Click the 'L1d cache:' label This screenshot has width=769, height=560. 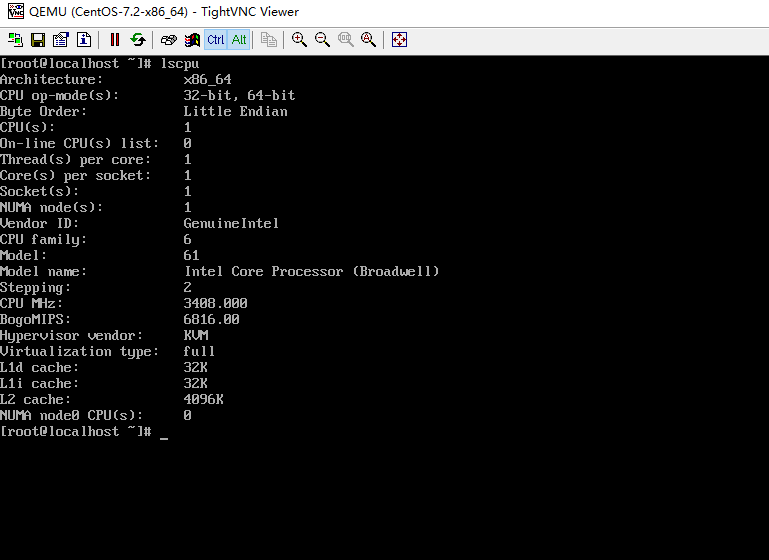click(x=39, y=368)
